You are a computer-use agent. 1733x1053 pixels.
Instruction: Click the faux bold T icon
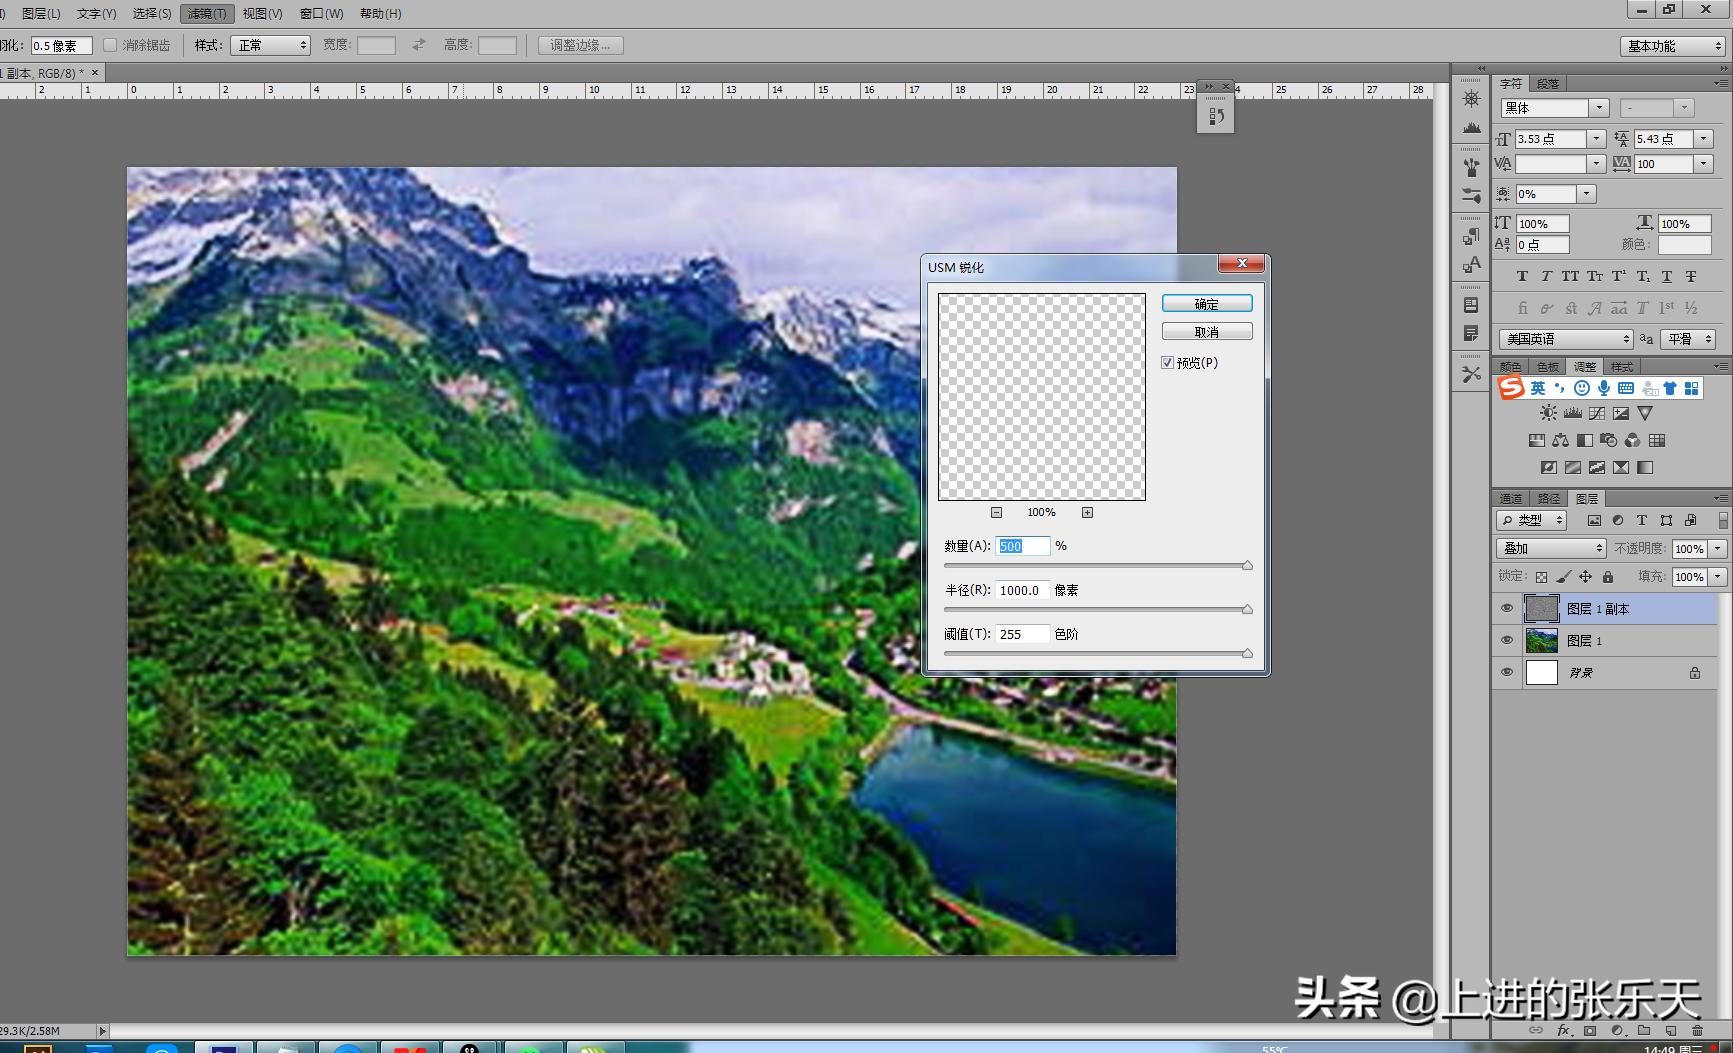tap(1522, 277)
